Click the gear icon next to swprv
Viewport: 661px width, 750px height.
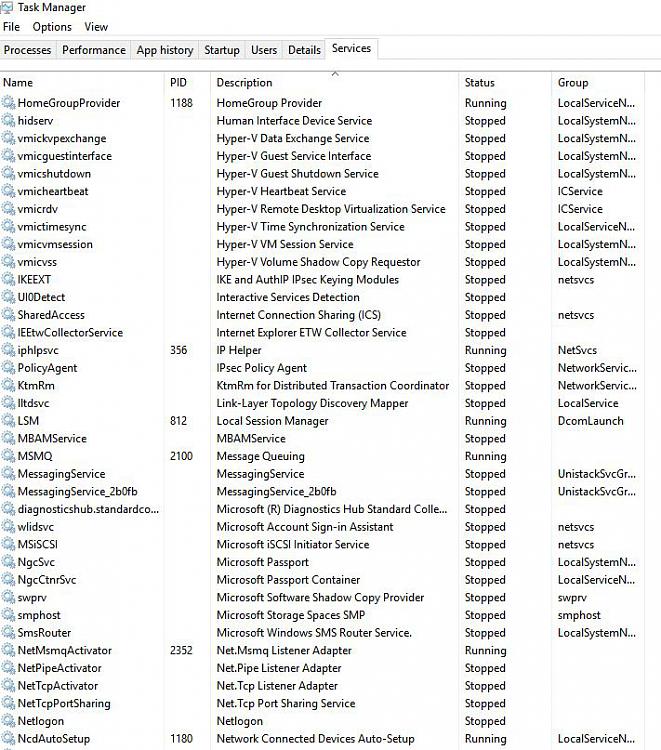(8, 597)
